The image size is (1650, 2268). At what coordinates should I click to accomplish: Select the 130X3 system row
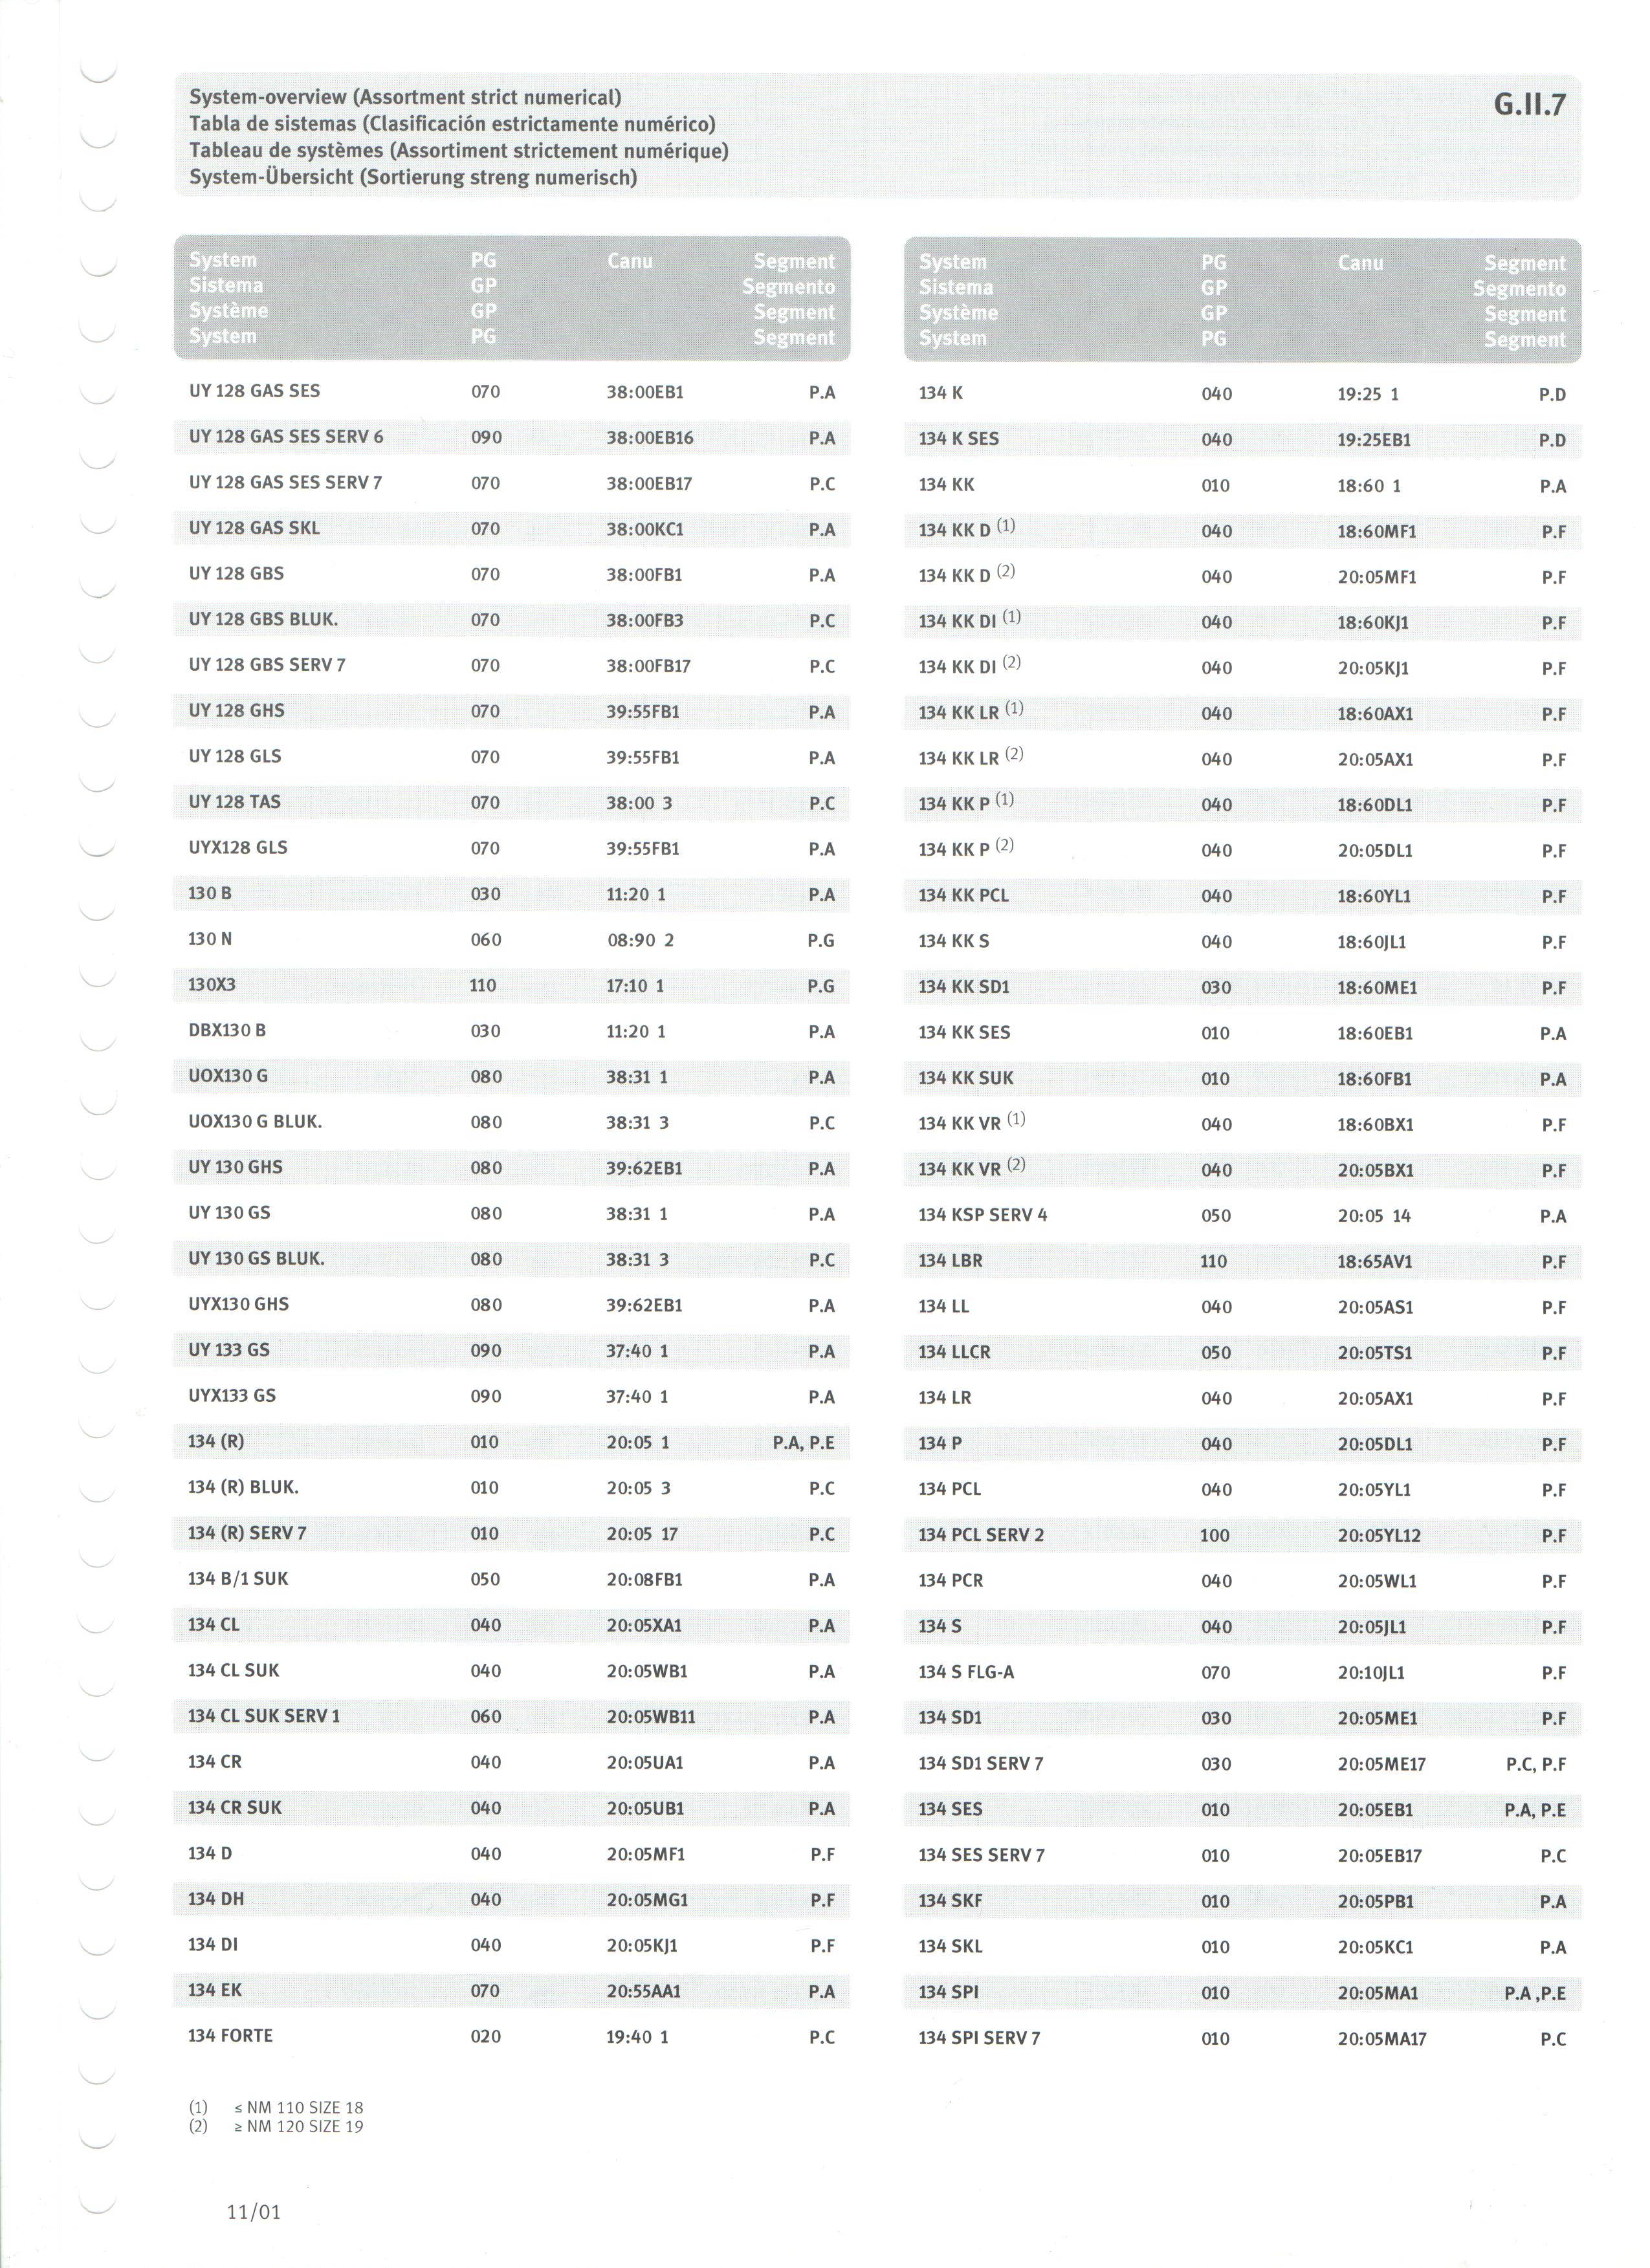click(512, 985)
